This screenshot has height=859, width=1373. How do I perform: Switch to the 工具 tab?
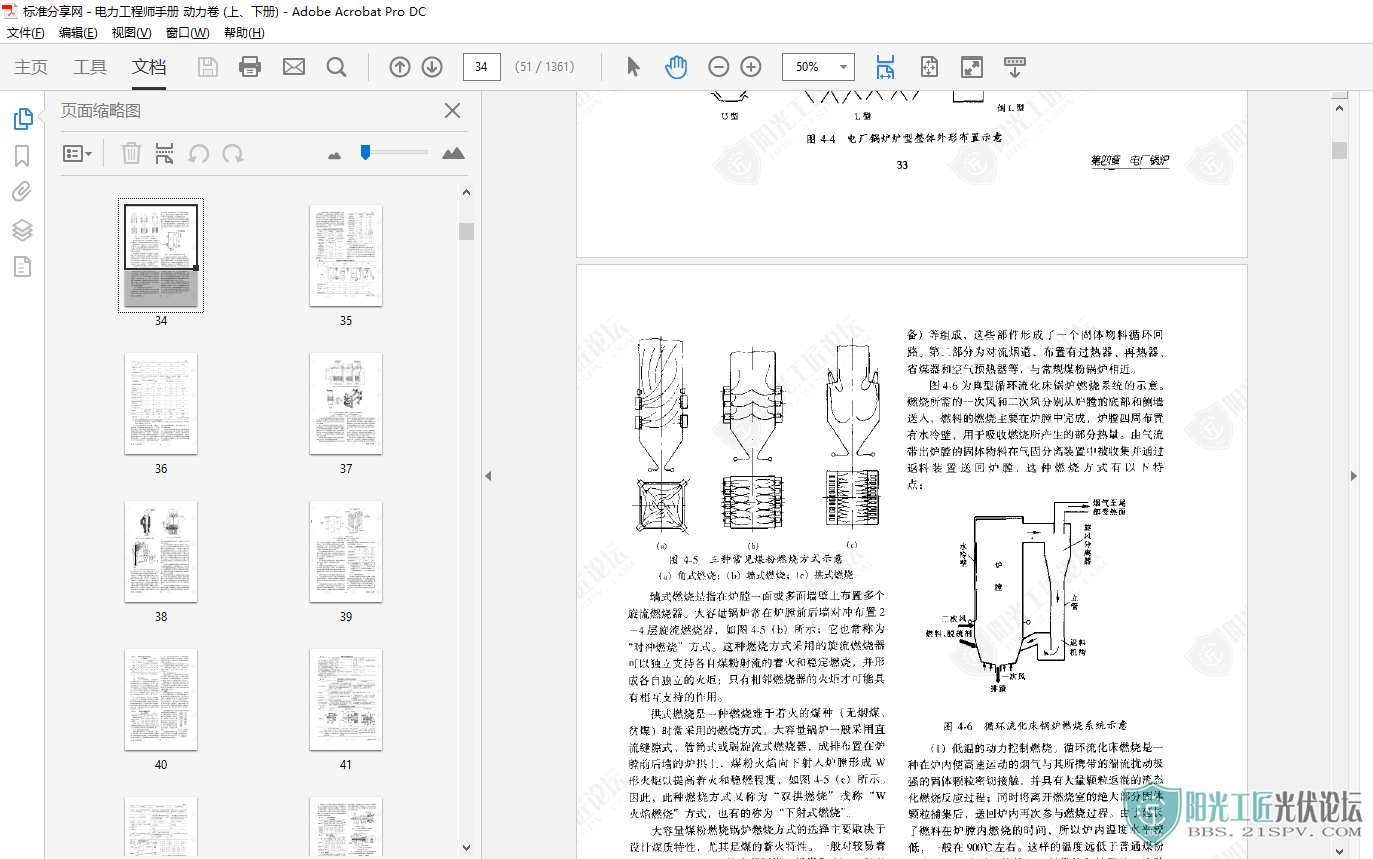click(x=90, y=67)
